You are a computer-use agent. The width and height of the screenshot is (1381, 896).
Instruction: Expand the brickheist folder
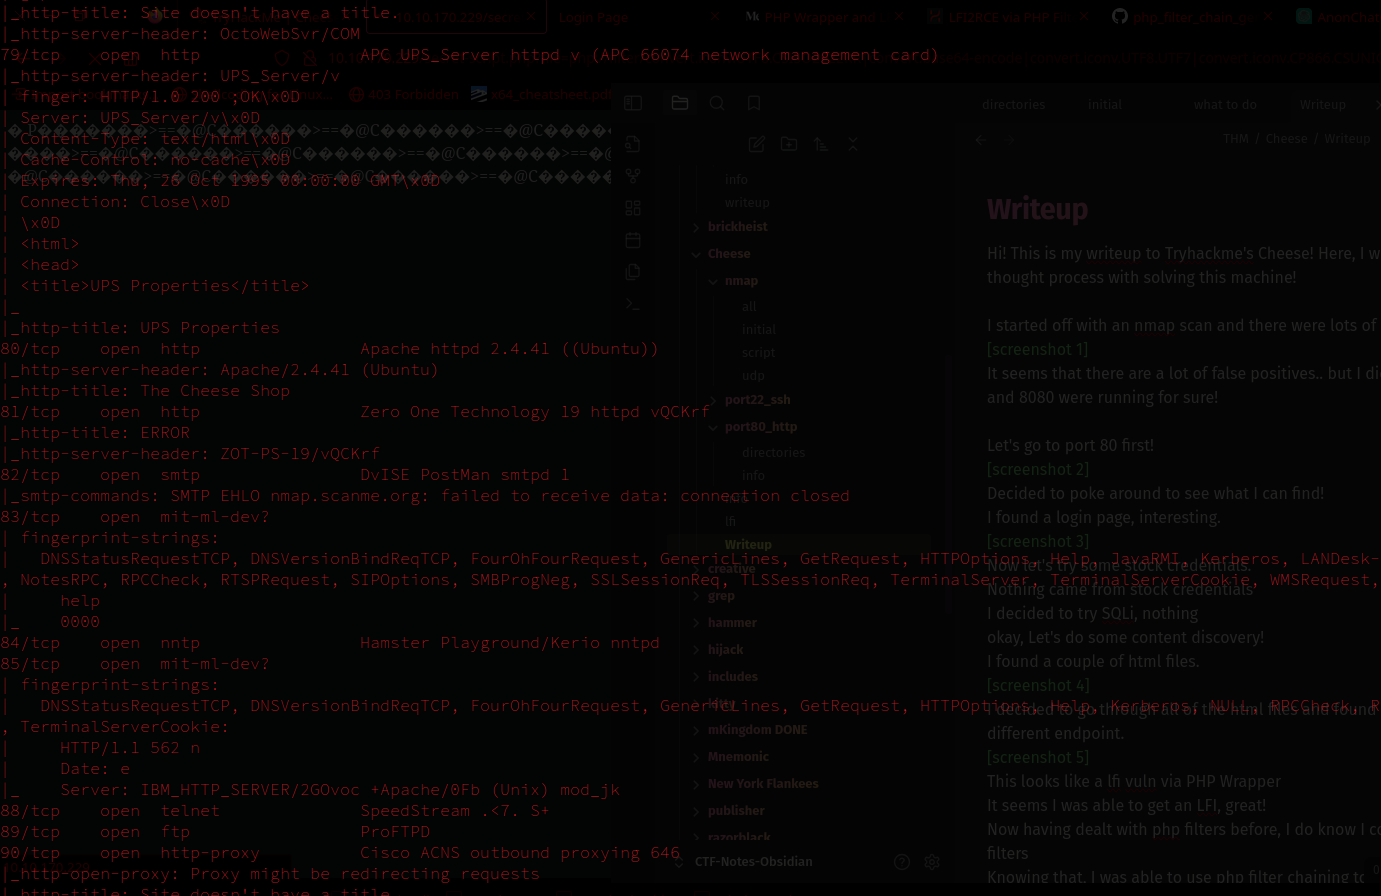[697, 227]
